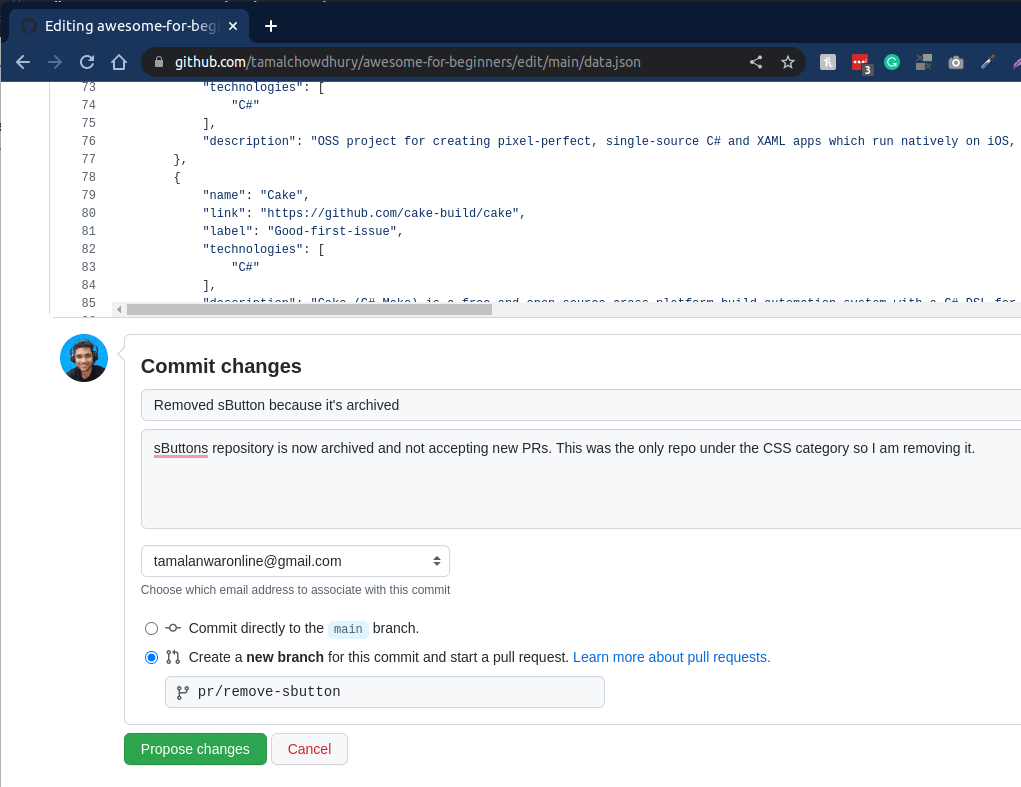The image size is (1021, 787).
Task: Share this page via share icon
Action: (756, 62)
